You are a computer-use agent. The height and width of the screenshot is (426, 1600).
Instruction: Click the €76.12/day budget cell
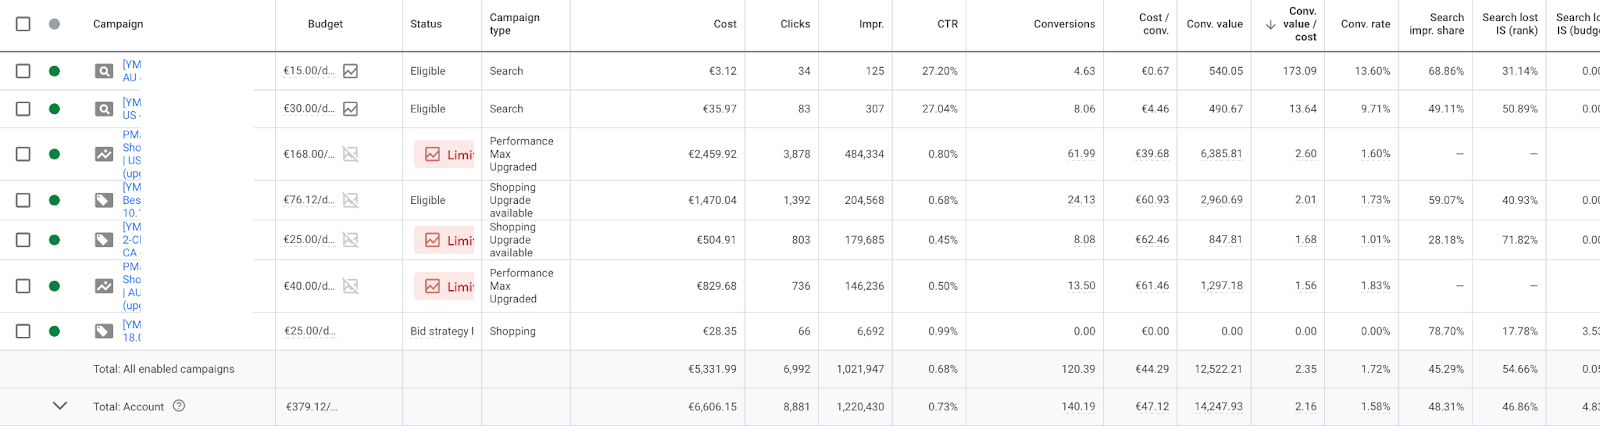(x=309, y=200)
